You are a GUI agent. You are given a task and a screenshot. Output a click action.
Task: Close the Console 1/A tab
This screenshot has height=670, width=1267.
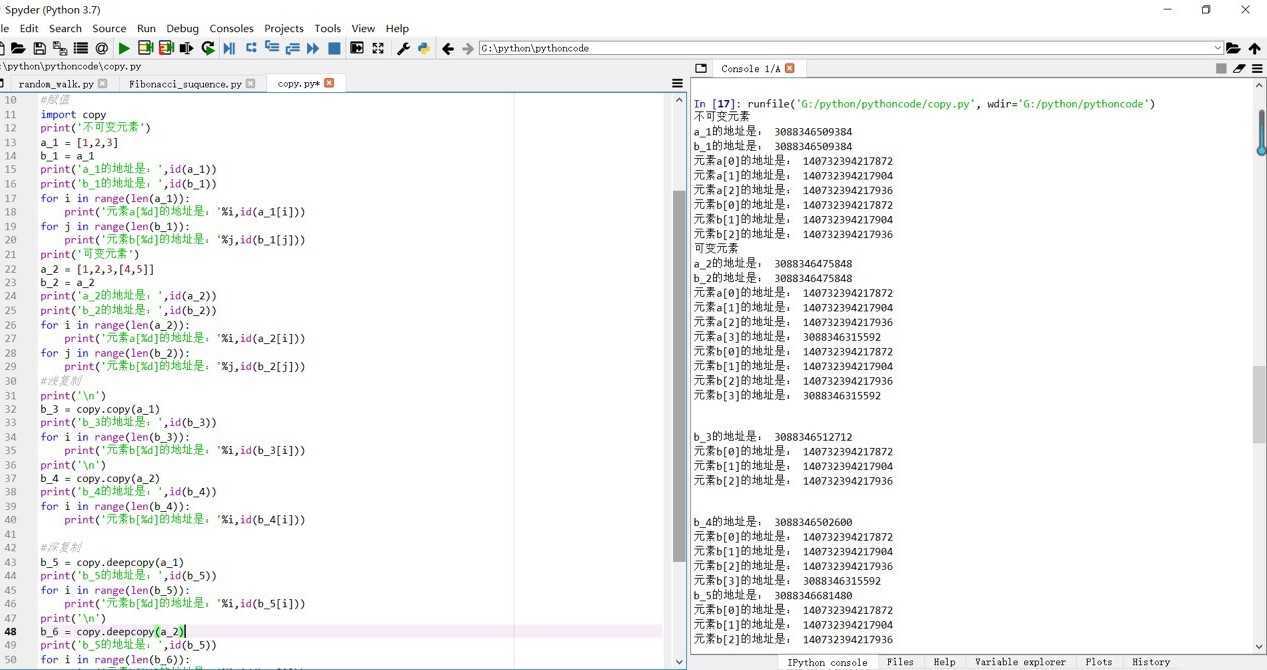pos(789,68)
